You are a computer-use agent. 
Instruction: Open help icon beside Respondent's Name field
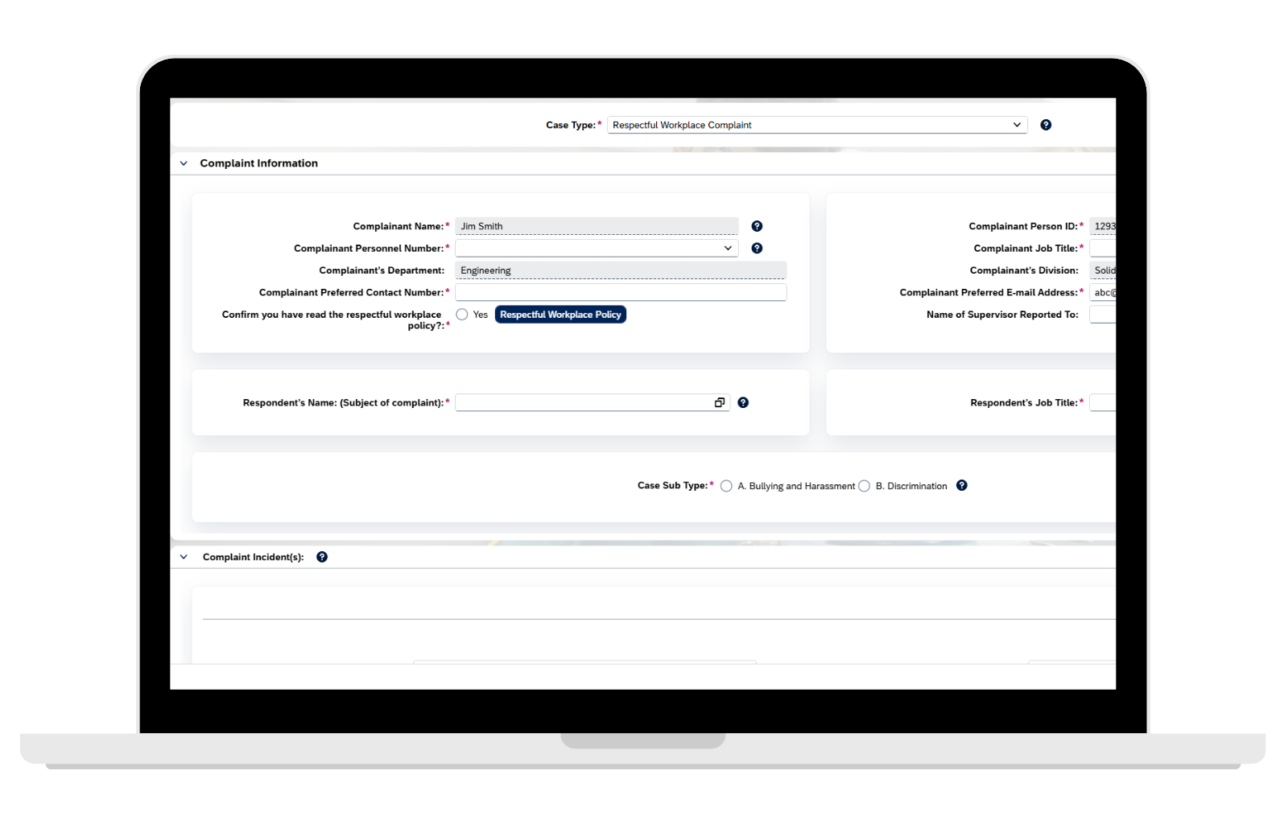click(x=743, y=402)
